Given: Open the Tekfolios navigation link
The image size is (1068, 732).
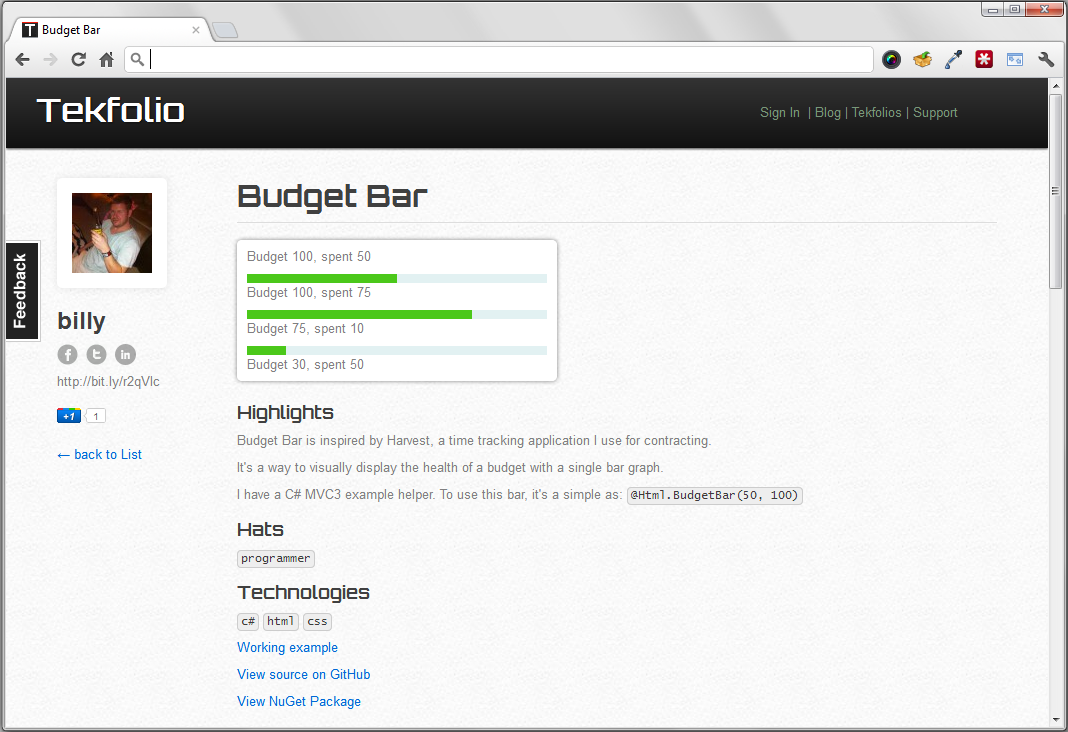Looking at the screenshot, I should point(877,112).
